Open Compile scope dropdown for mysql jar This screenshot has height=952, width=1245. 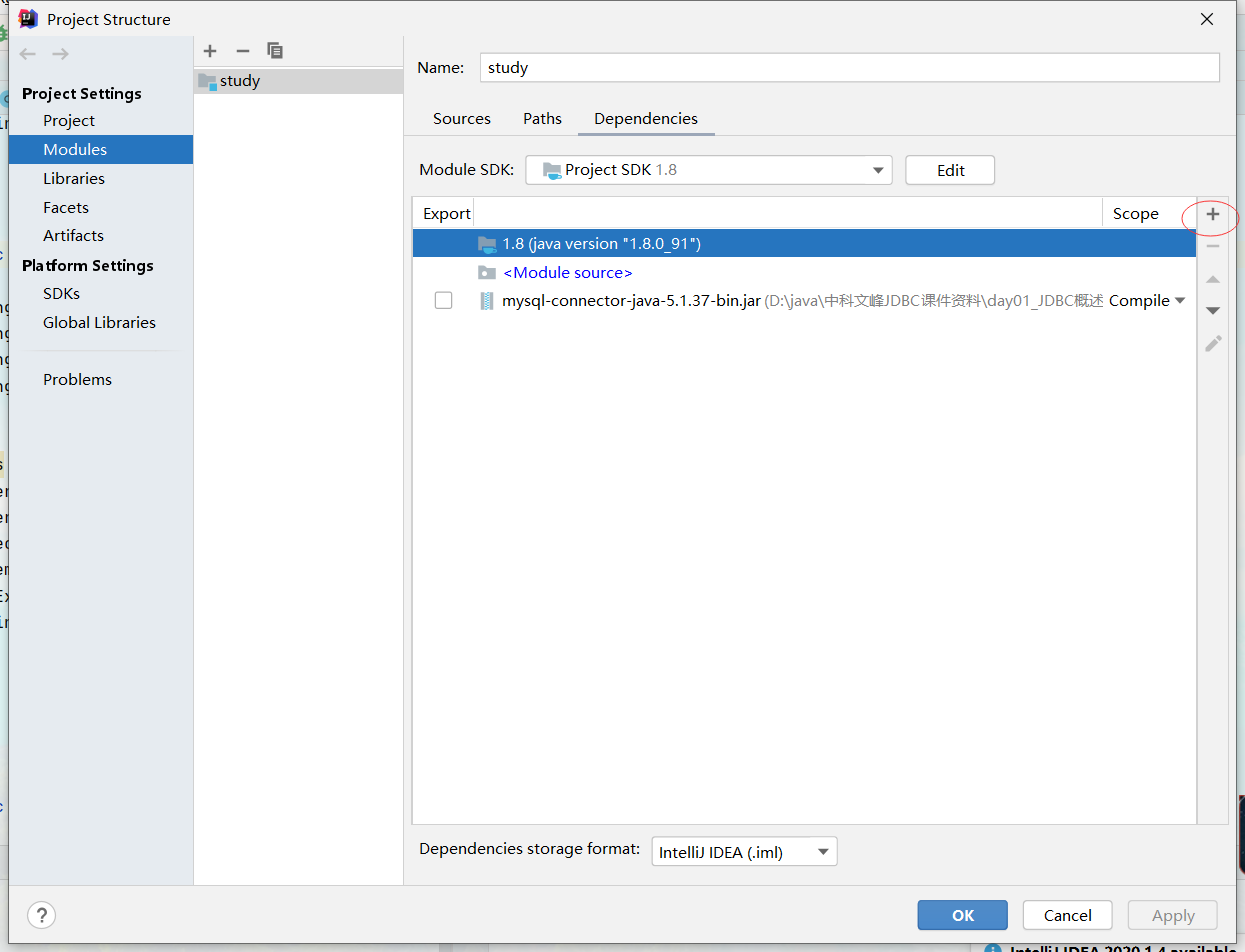[x=1147, y=301]
